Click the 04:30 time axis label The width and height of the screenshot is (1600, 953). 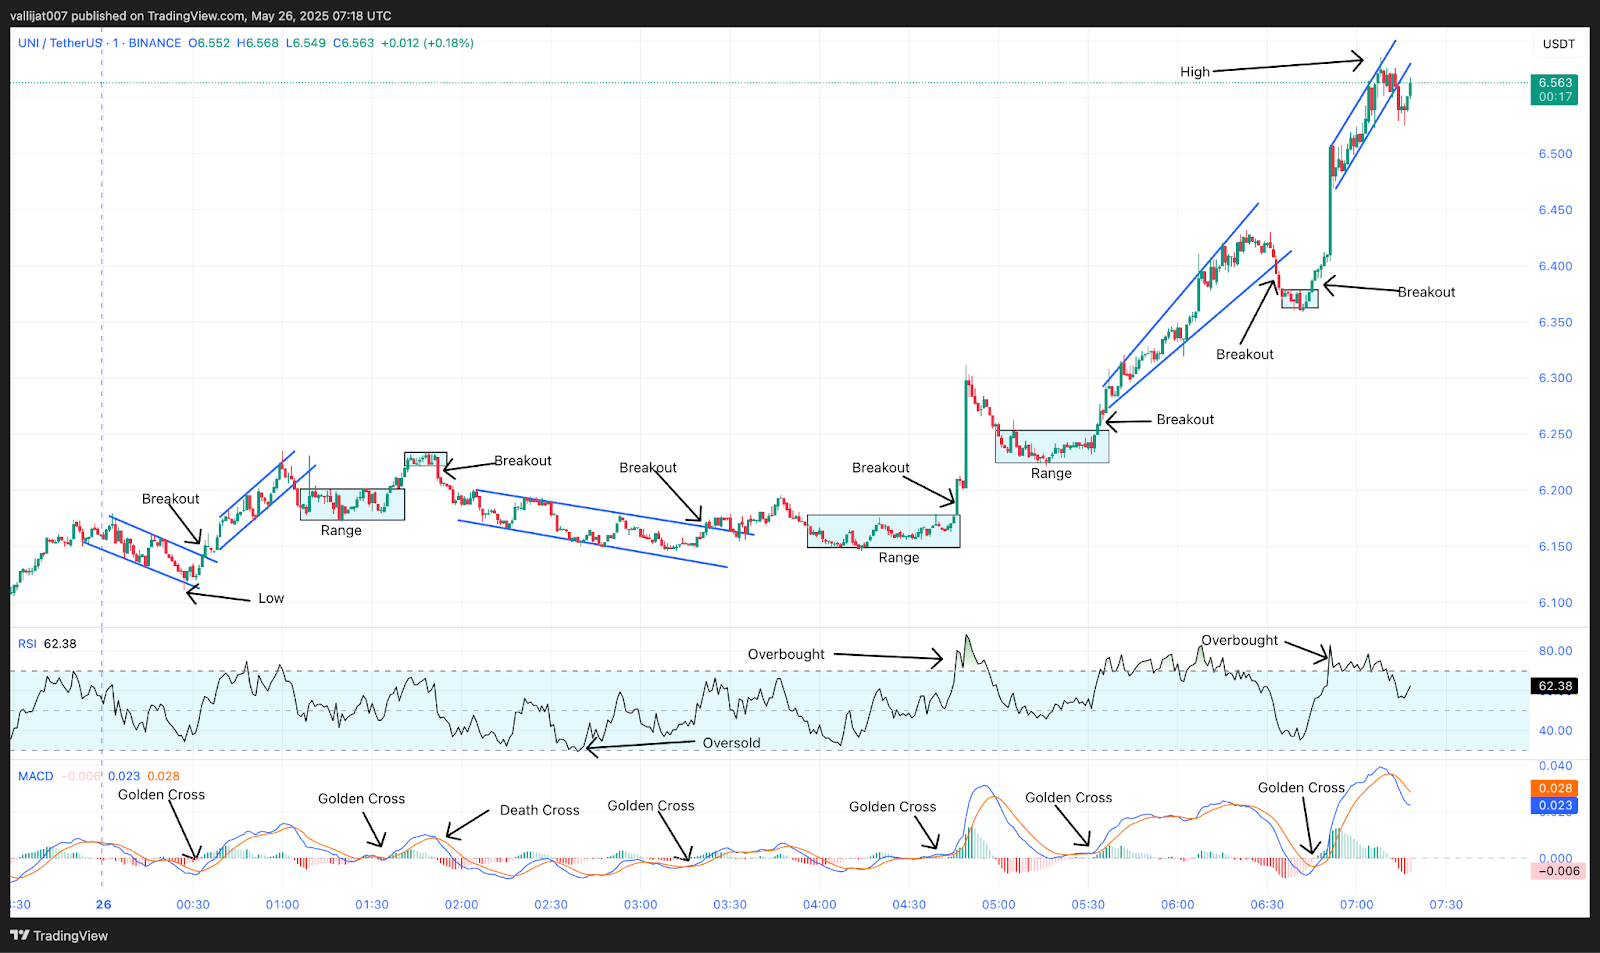[x=909, y=904]
